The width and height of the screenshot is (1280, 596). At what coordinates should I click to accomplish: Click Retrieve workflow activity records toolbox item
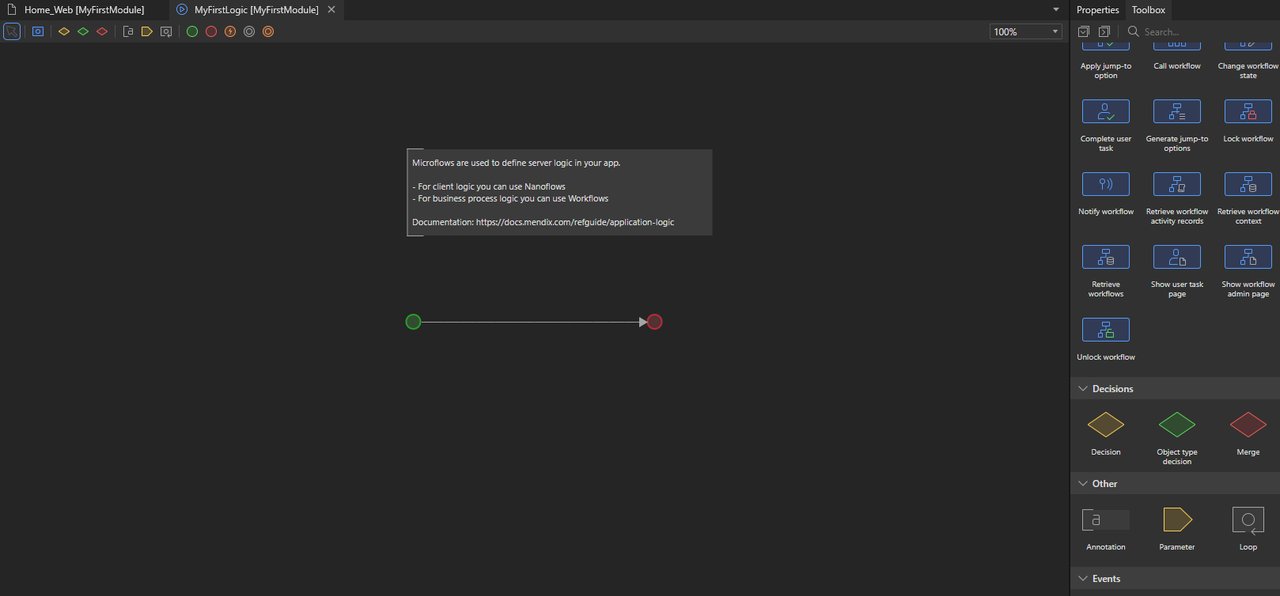[x=1177, y=184]
